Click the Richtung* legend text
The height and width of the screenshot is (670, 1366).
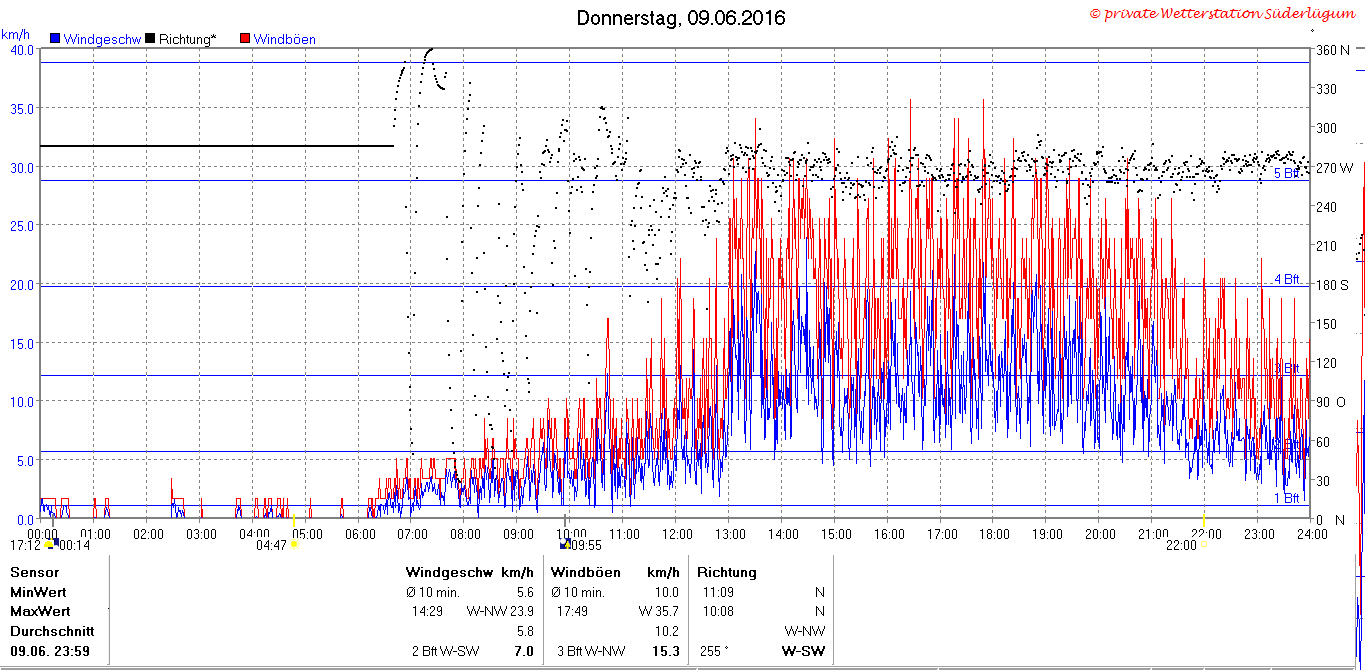click(x=187, y=39)
